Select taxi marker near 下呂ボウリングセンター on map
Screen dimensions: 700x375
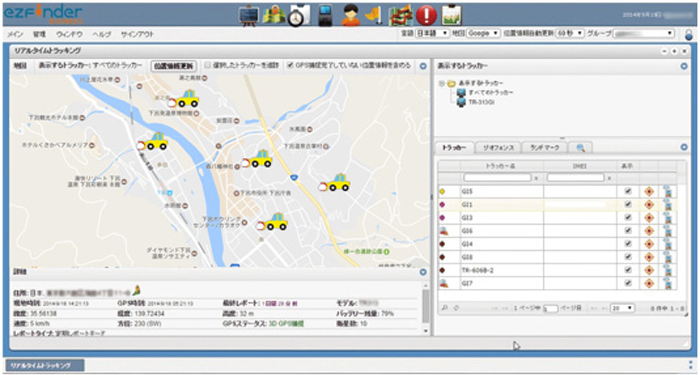coord(271,222)
